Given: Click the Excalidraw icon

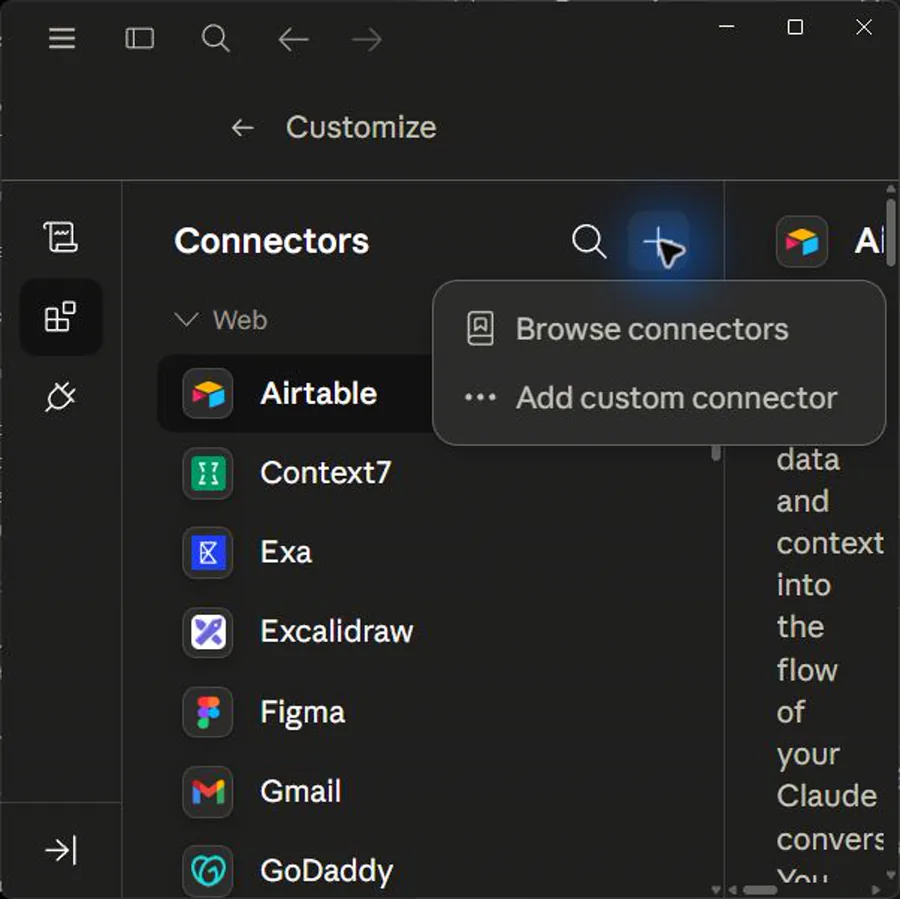Looking at the screenshot, I should click(208, 632).
